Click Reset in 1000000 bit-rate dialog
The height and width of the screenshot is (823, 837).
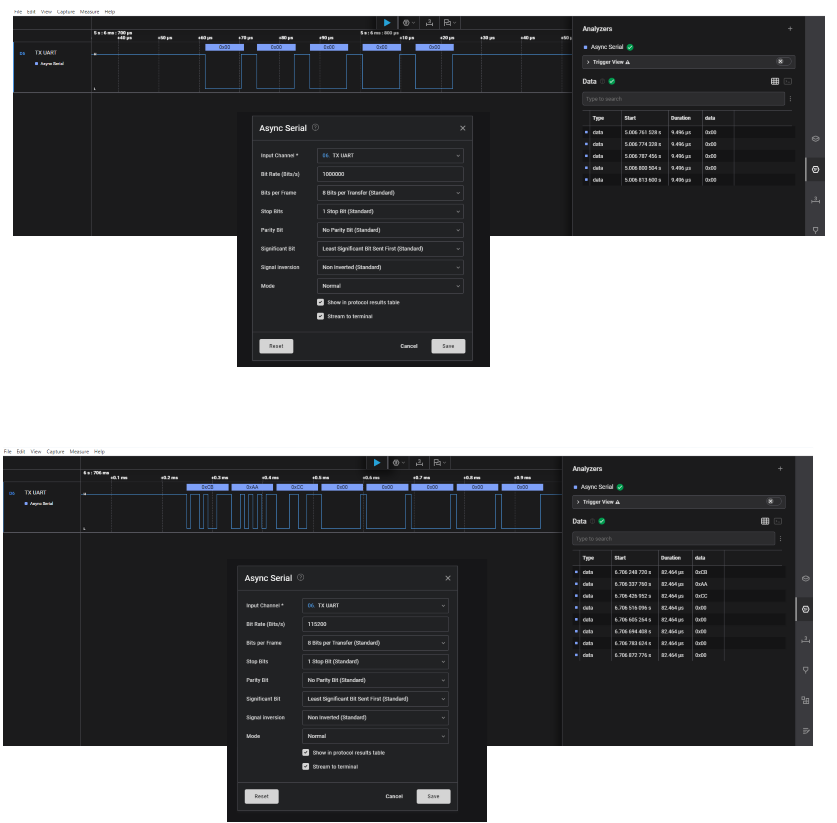(276, 346)
